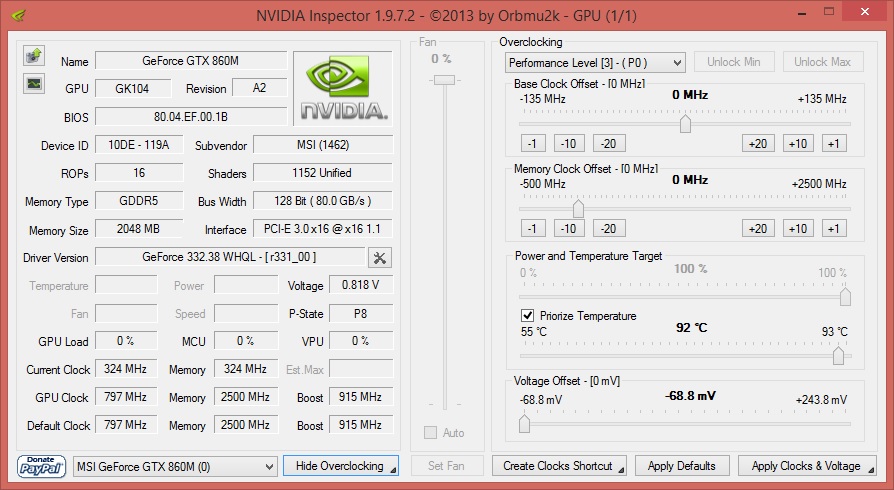Viewport: 894px width, 490px height.
Task: Click the Bus Width value 128 Bit
Action: (323, 200)
